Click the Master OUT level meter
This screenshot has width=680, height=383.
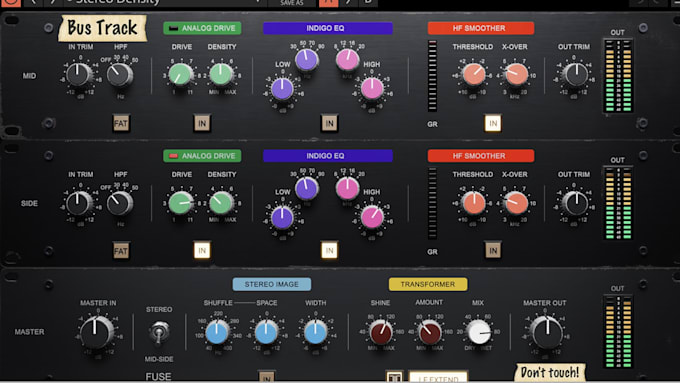point(618,332)
